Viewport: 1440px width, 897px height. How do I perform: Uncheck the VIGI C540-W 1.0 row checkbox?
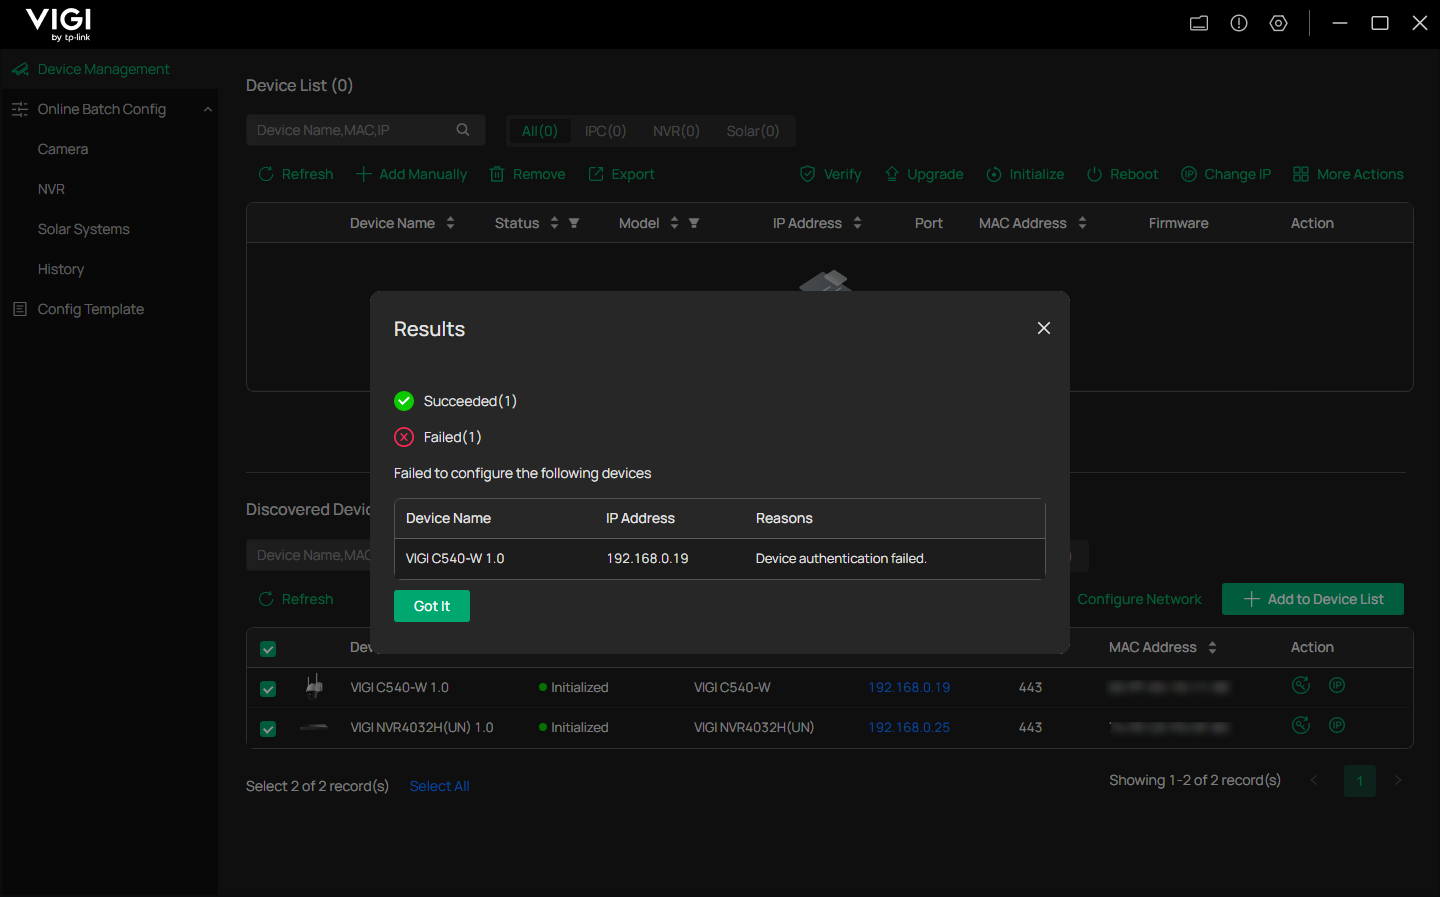coord(268,689)
